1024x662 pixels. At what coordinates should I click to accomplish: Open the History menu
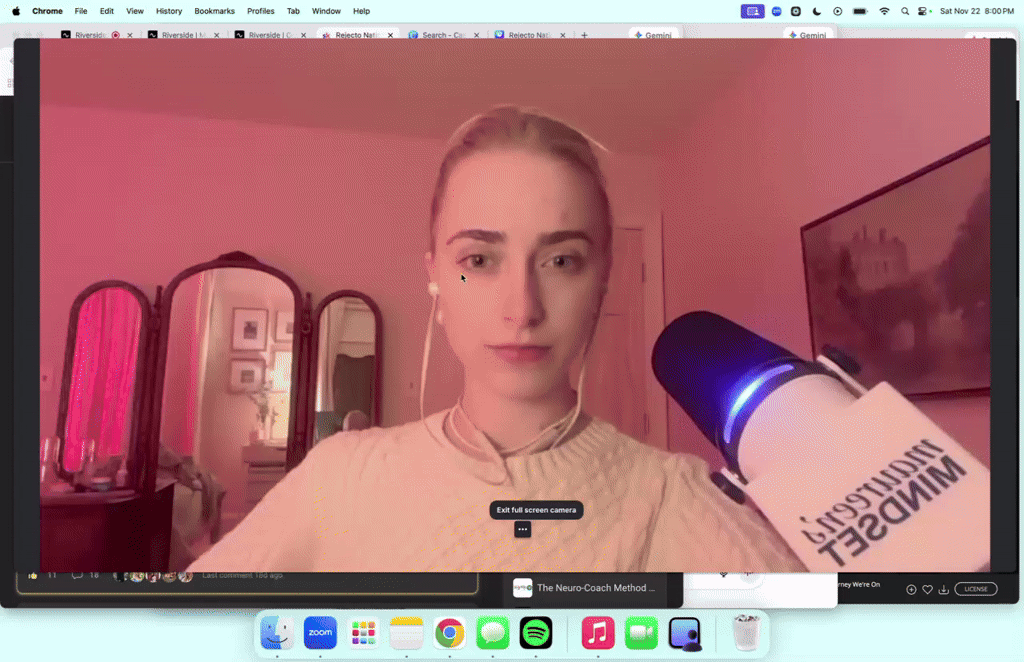point(168,11)
